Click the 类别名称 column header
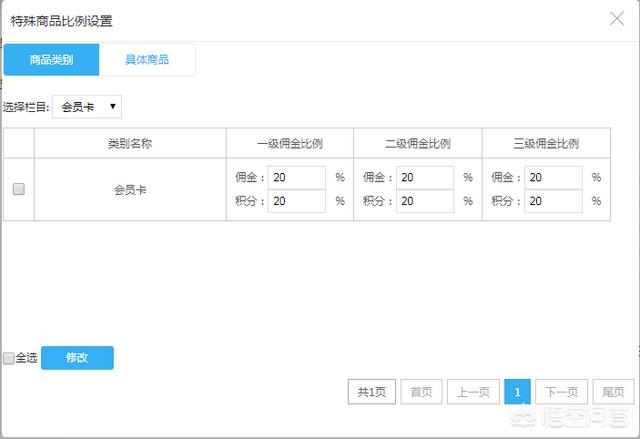Image resolution: width=640 pixels, height=439 pixels. 130,143
